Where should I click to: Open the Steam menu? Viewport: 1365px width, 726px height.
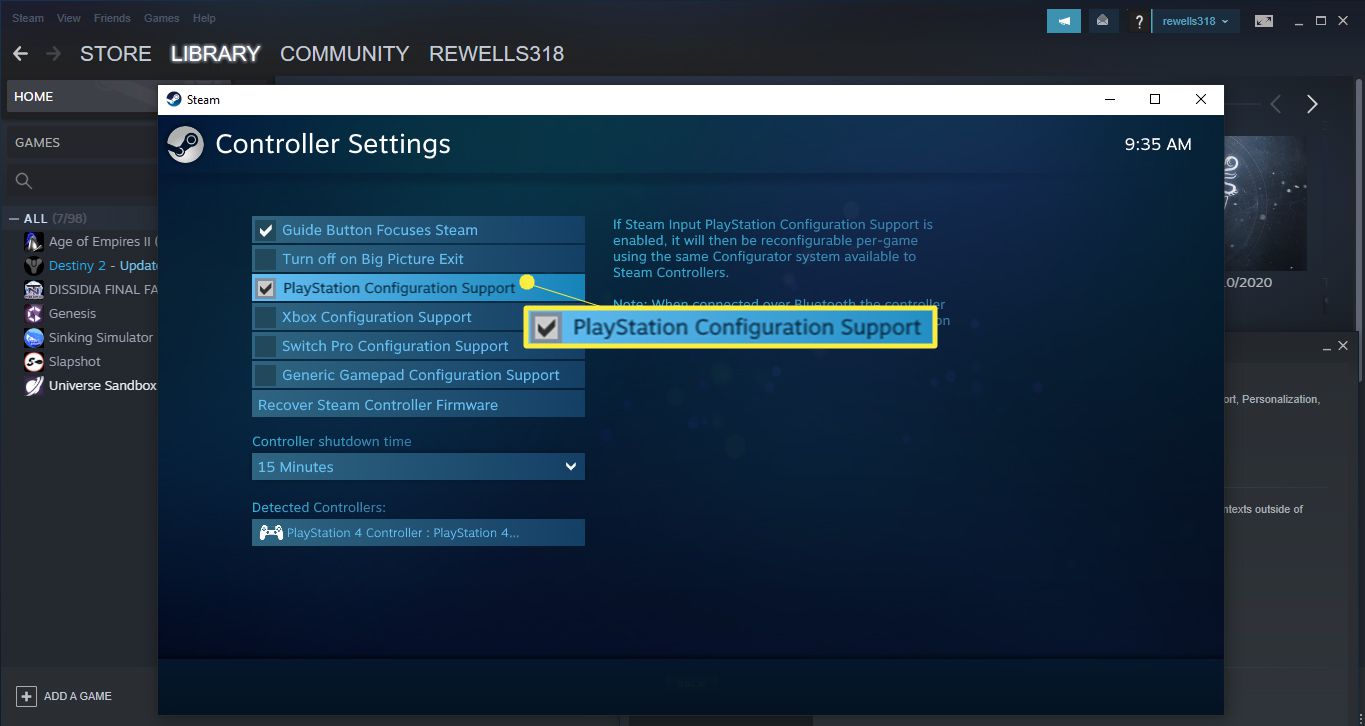28,18
